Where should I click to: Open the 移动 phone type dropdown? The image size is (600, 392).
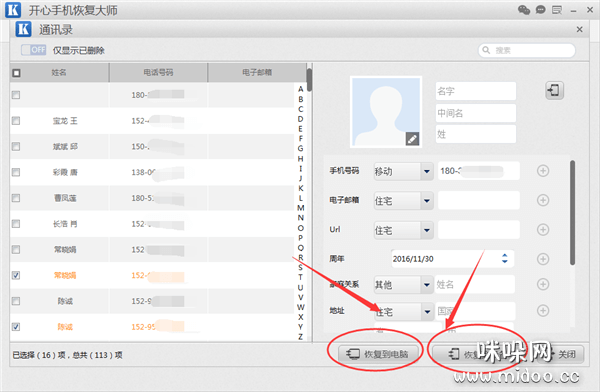(x=403, y=171)
